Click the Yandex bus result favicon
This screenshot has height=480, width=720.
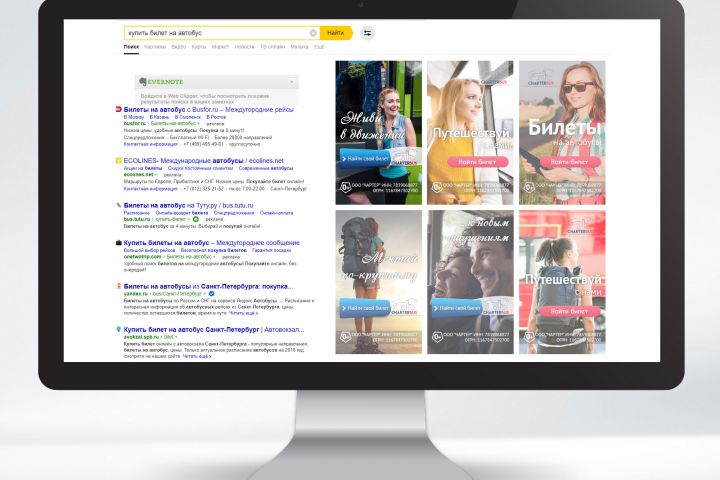click(118, 286)
